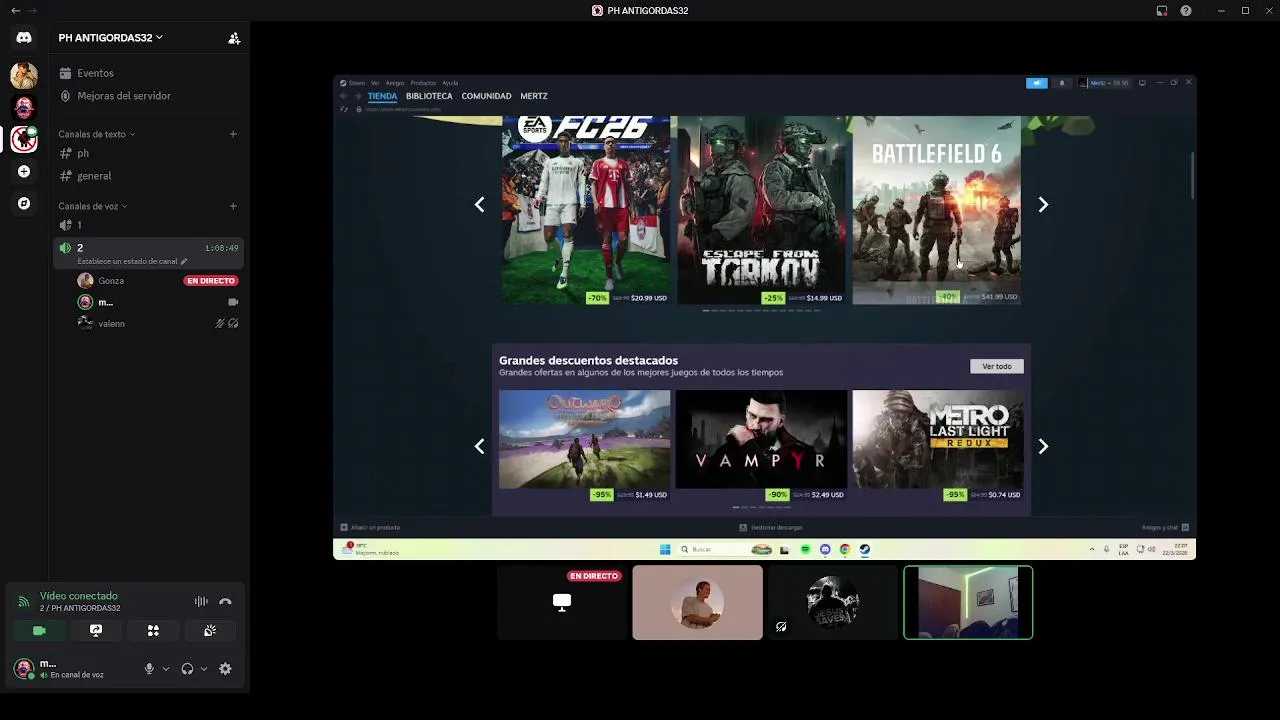The height and width of the screenshot is (720, 1280).
Task: Open Steam Amigos y chat
Action: (1165, 527)
